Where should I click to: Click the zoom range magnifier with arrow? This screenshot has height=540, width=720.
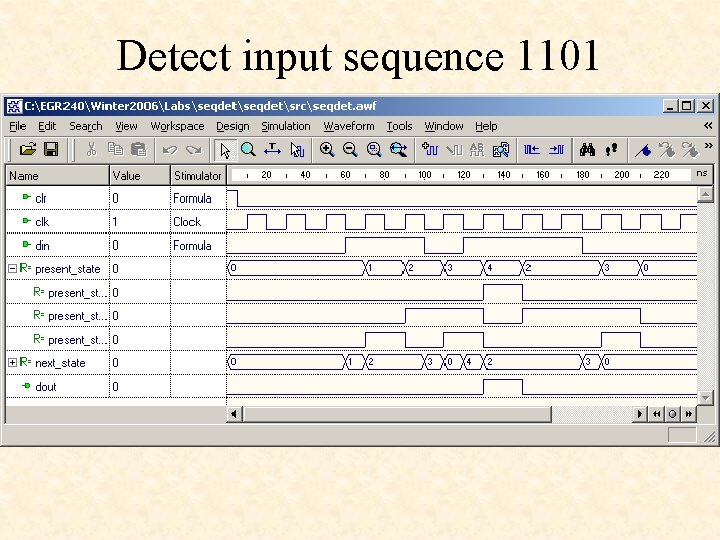pos(398,149)
